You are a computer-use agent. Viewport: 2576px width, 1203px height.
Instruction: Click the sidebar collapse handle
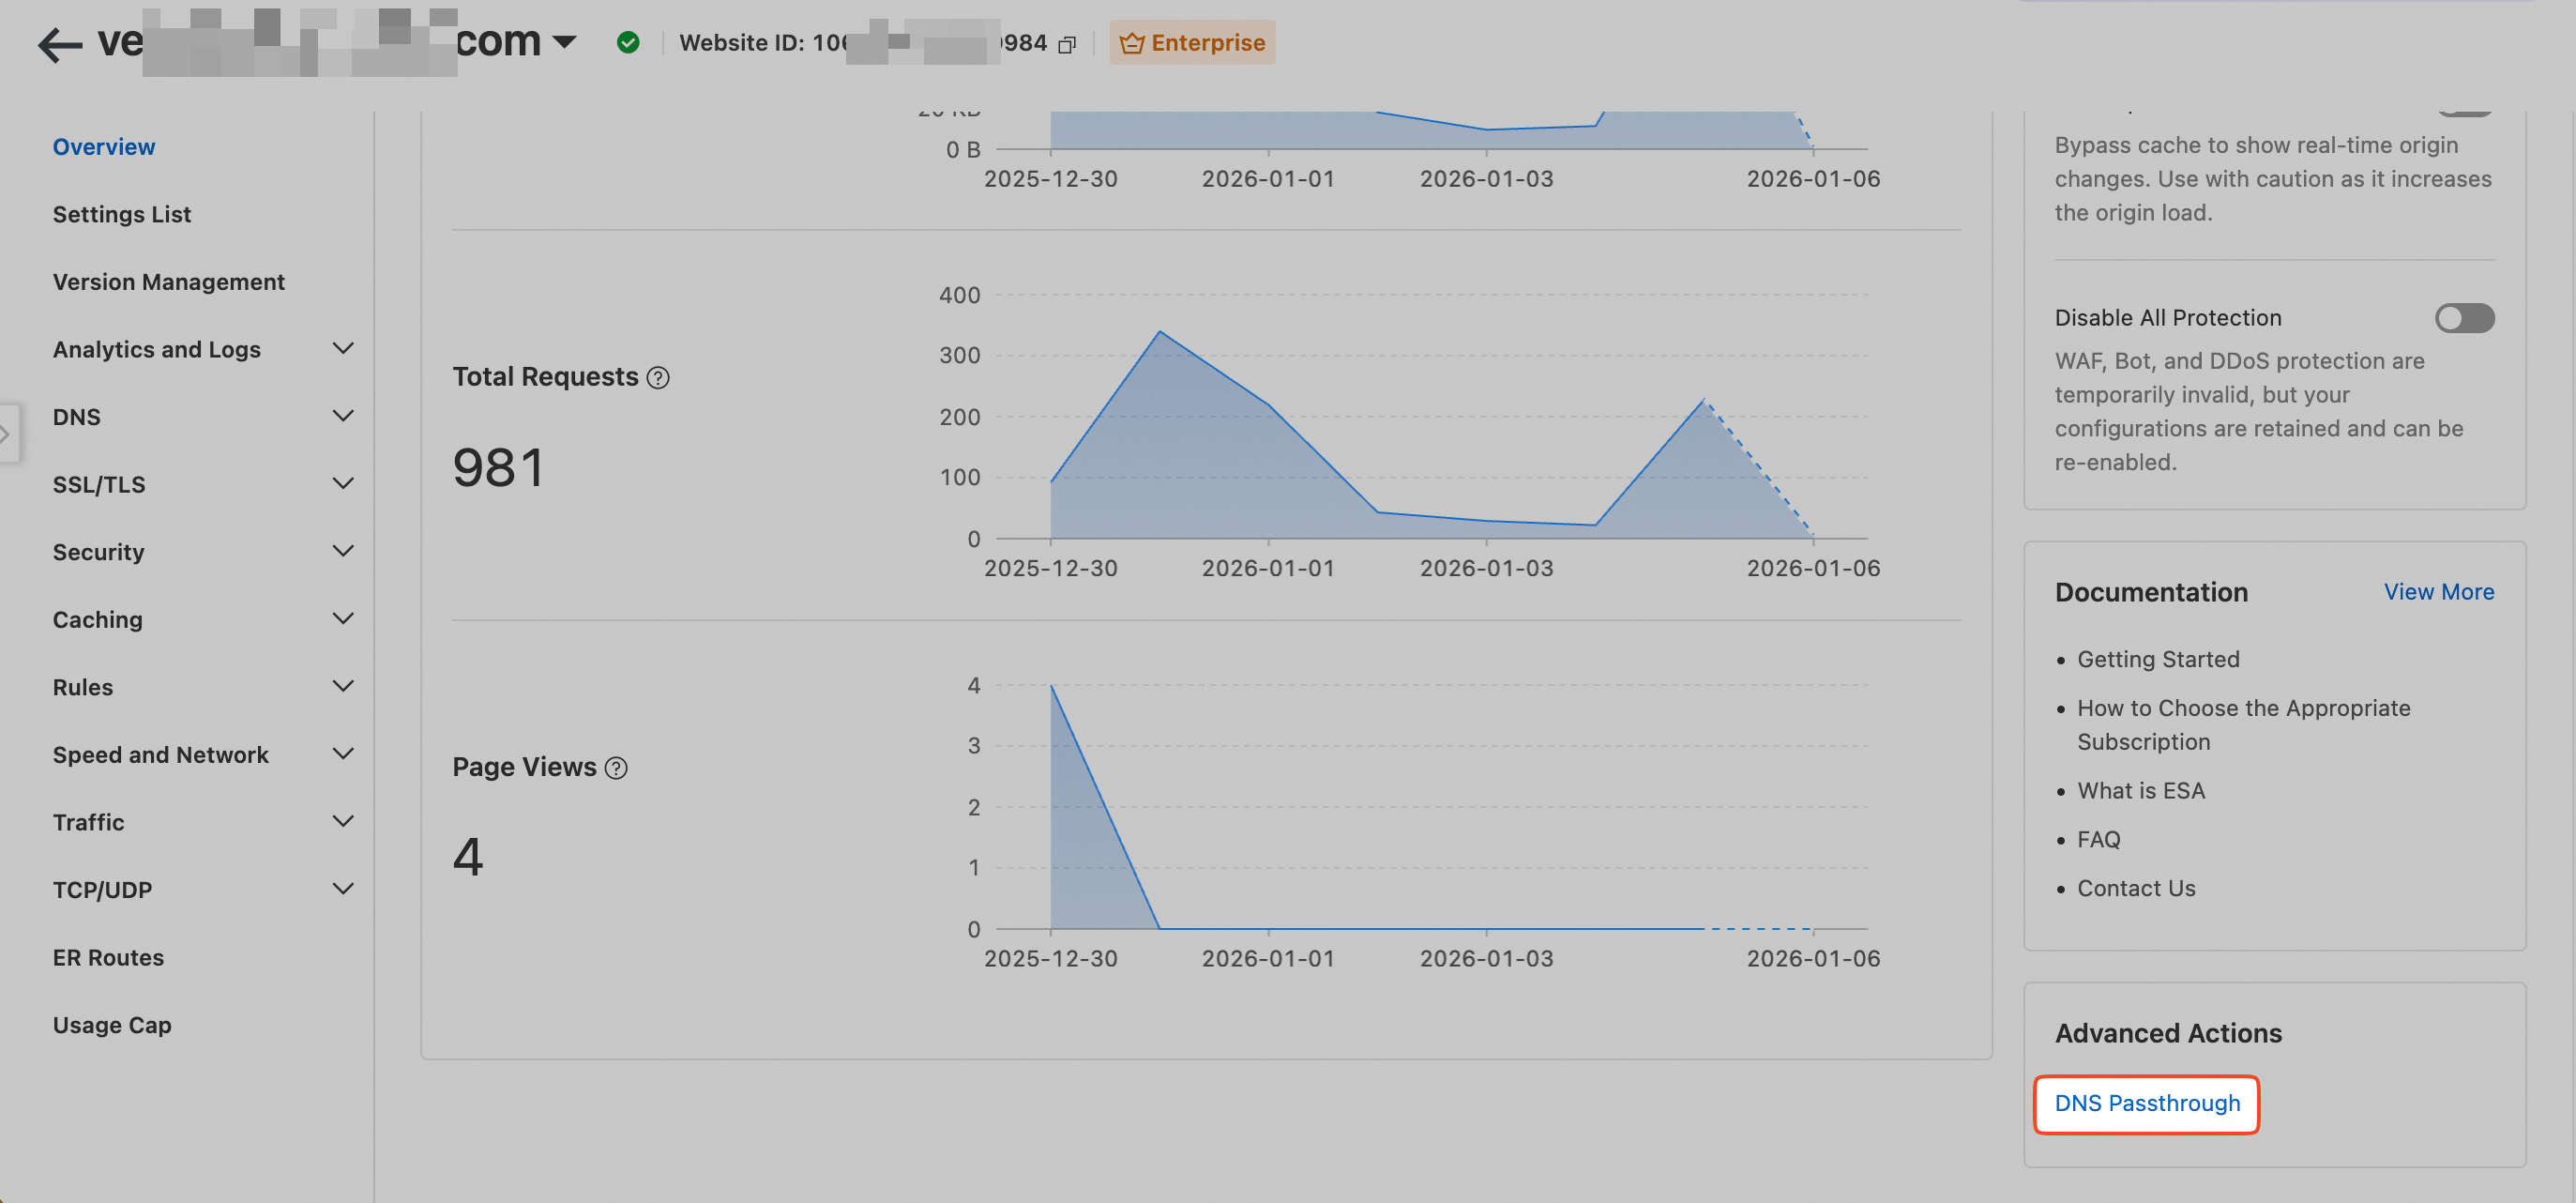coord(9,433)
